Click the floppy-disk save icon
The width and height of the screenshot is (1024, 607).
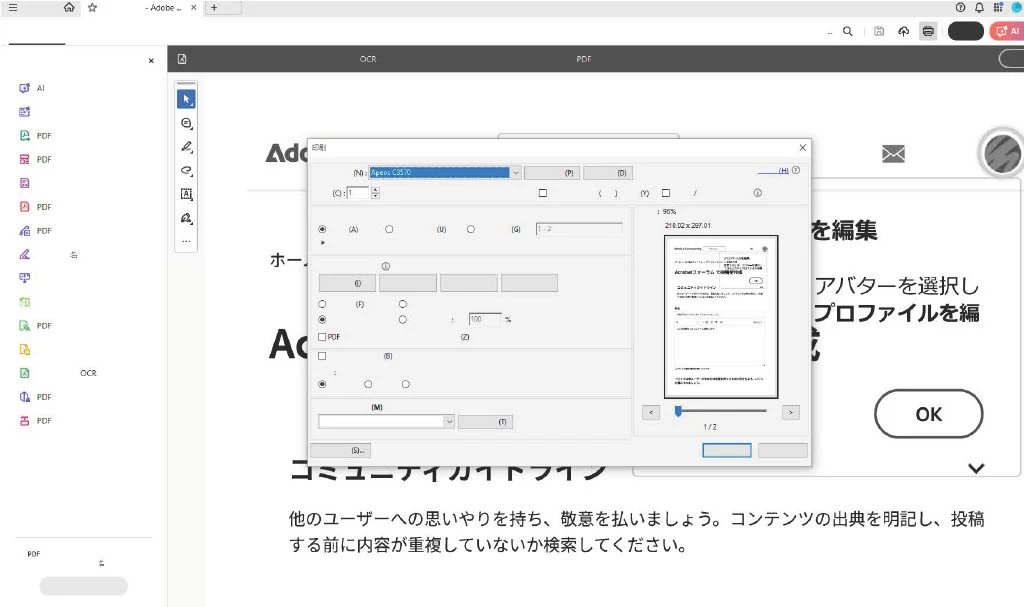point(879,31)
